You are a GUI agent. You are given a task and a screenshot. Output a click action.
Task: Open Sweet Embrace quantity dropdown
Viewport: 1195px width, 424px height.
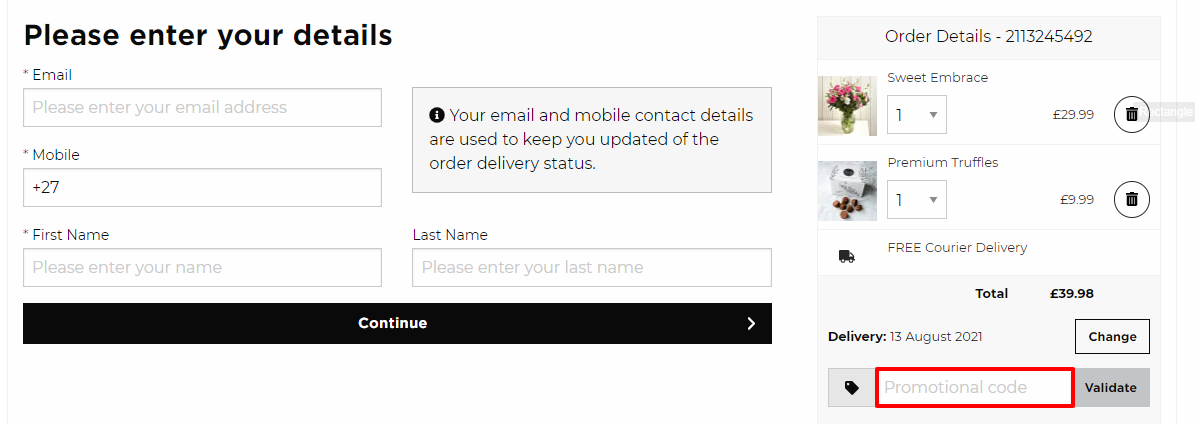(917, 115)
